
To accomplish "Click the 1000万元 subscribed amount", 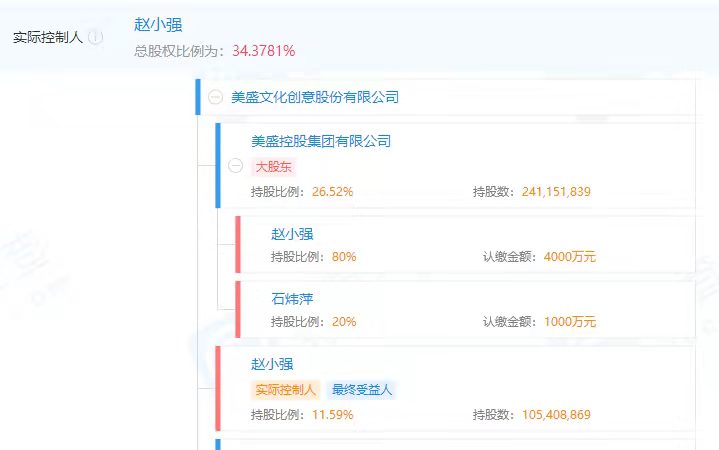I will [569, 322].
